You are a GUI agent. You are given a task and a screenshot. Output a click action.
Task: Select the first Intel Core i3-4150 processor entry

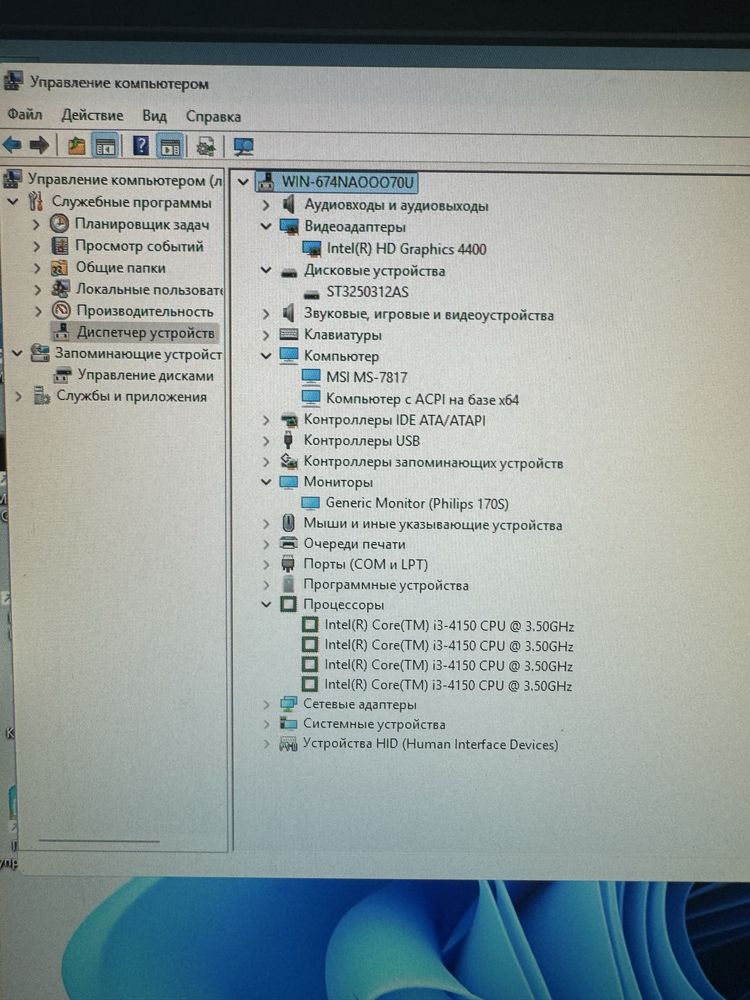(449, 626)
